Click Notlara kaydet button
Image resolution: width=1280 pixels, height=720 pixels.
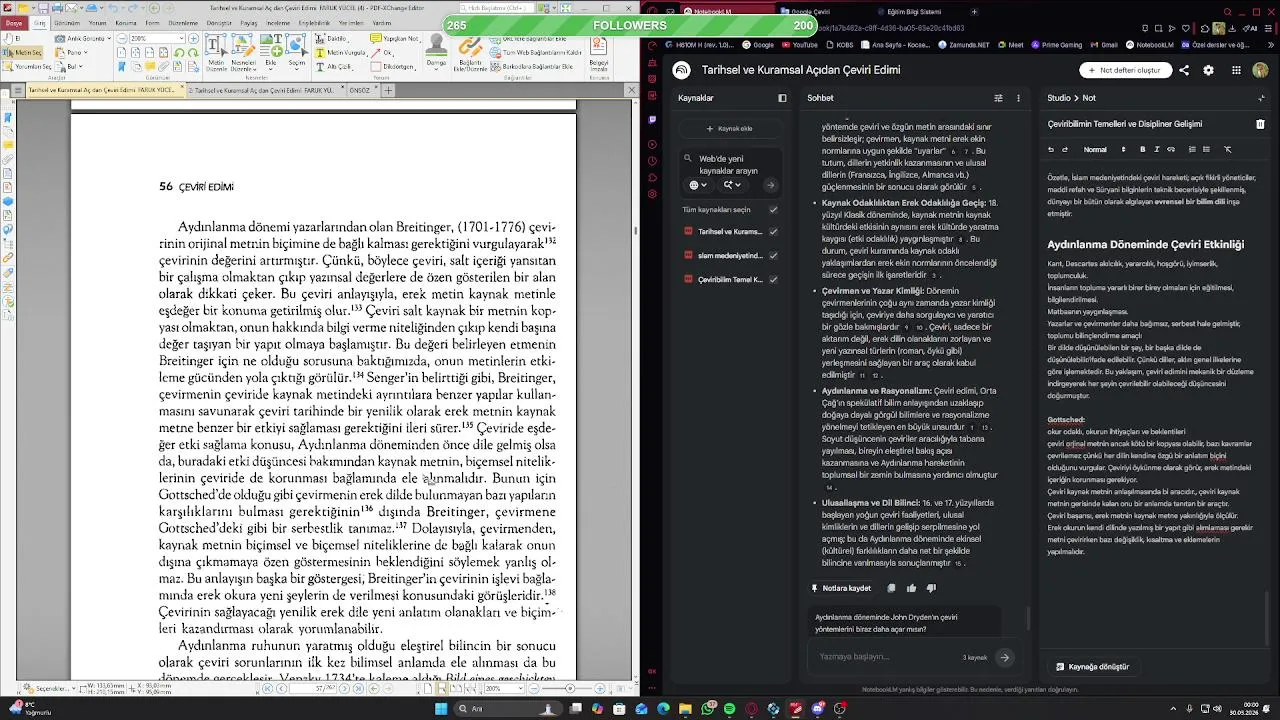pos(841,588)
